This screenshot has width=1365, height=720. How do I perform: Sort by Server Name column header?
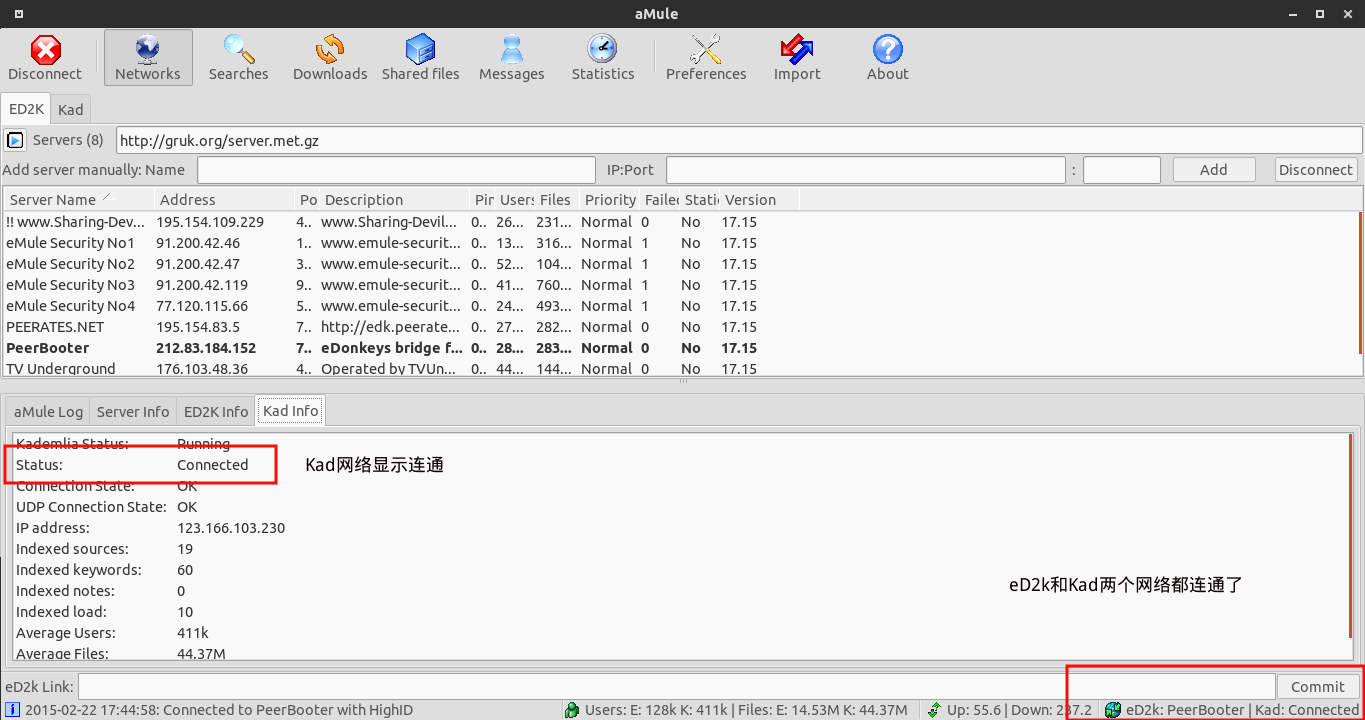click(78, 200)
